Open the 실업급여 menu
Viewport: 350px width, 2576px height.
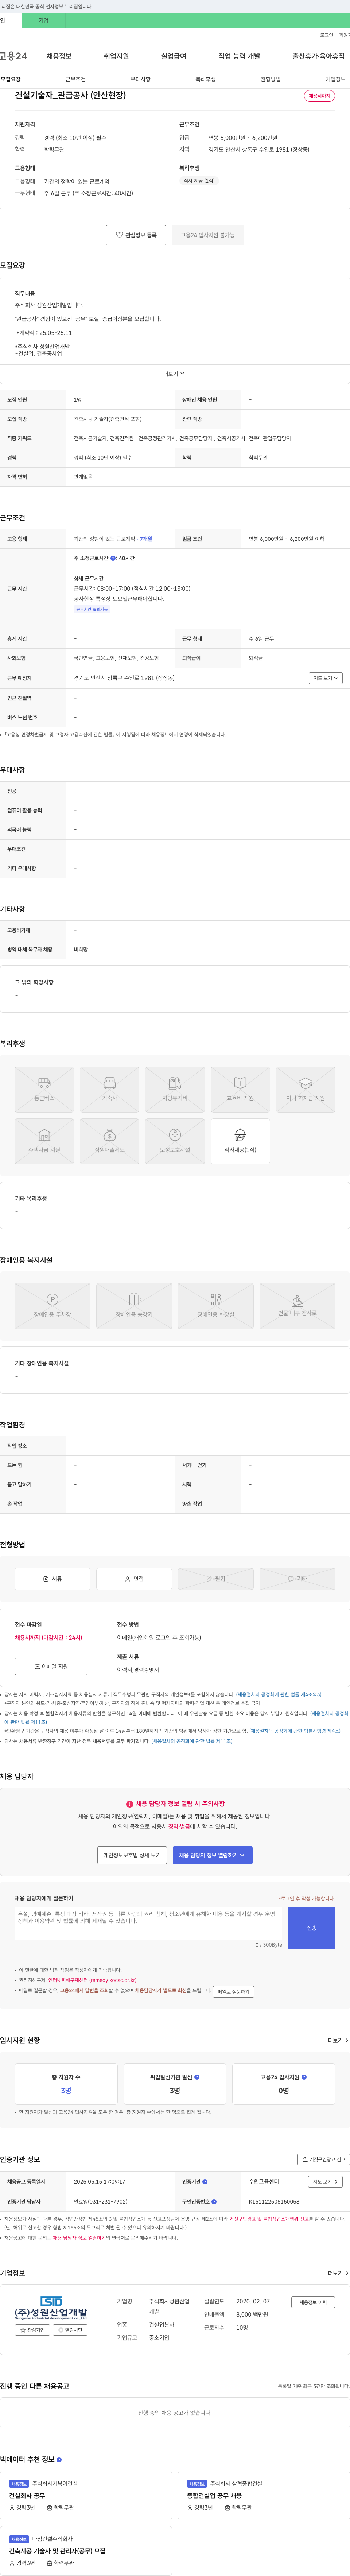(x=174, y=56)
